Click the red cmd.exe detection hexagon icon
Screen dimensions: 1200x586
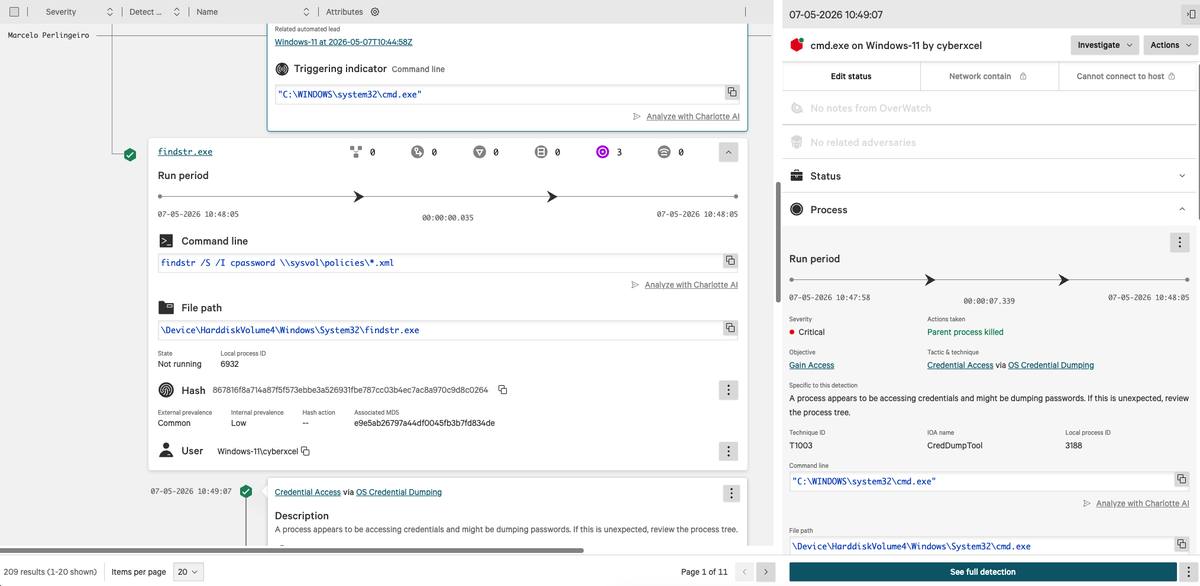coord(797,45)
